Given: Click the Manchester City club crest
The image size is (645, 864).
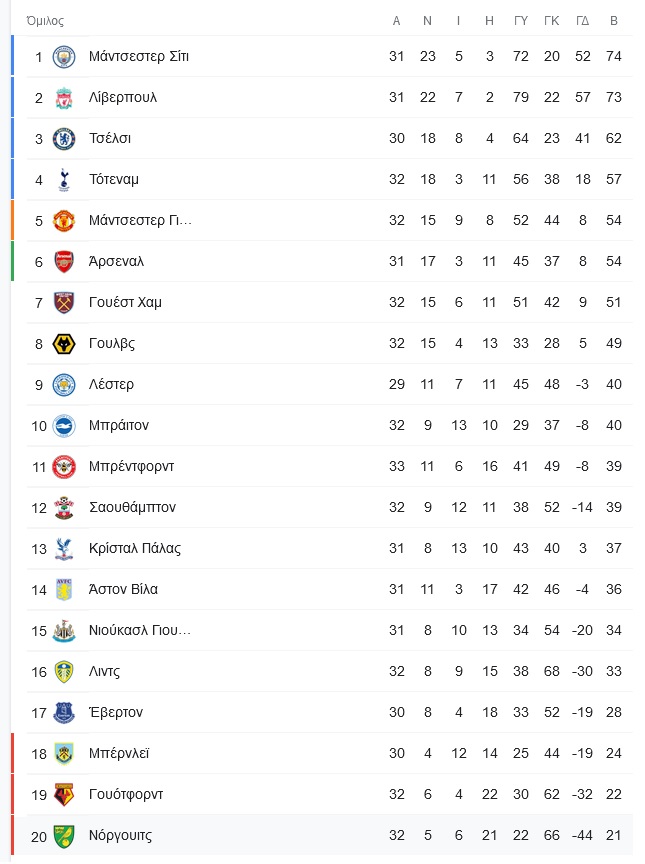Looking at the screenshot, I should (x=64, y=57).
